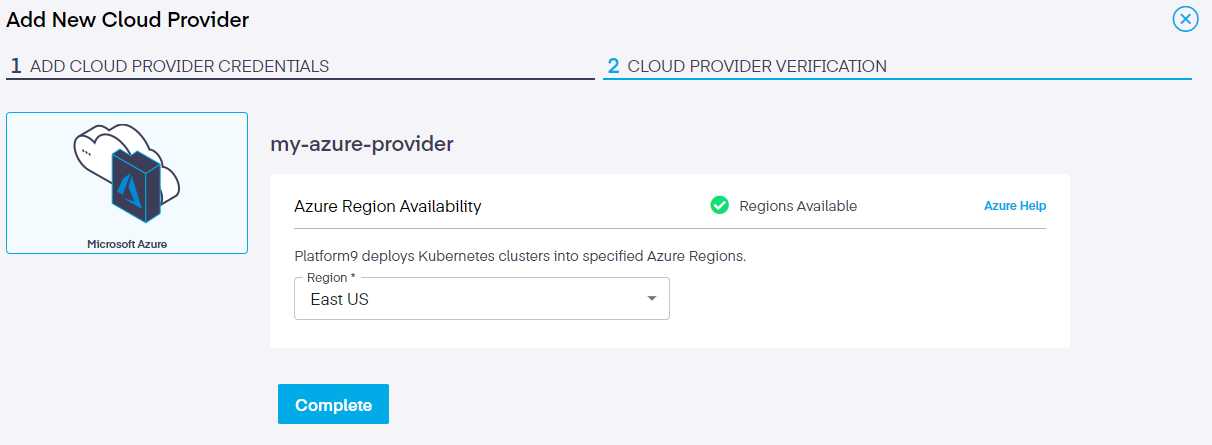The width and height of the screenshot is (1212, 445).
Task: Click the my-azure-provider name heading
Action: pyautogui.click(x=362, y=144)
